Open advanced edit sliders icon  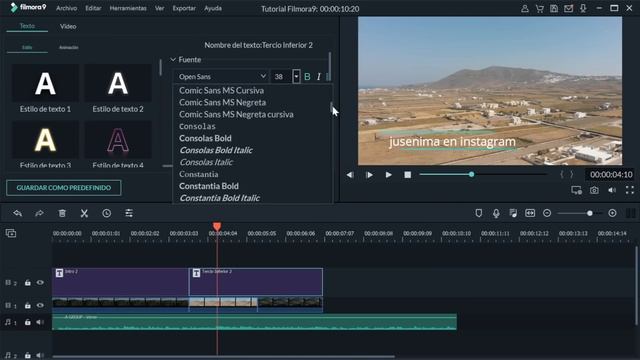tap(129, 213)
